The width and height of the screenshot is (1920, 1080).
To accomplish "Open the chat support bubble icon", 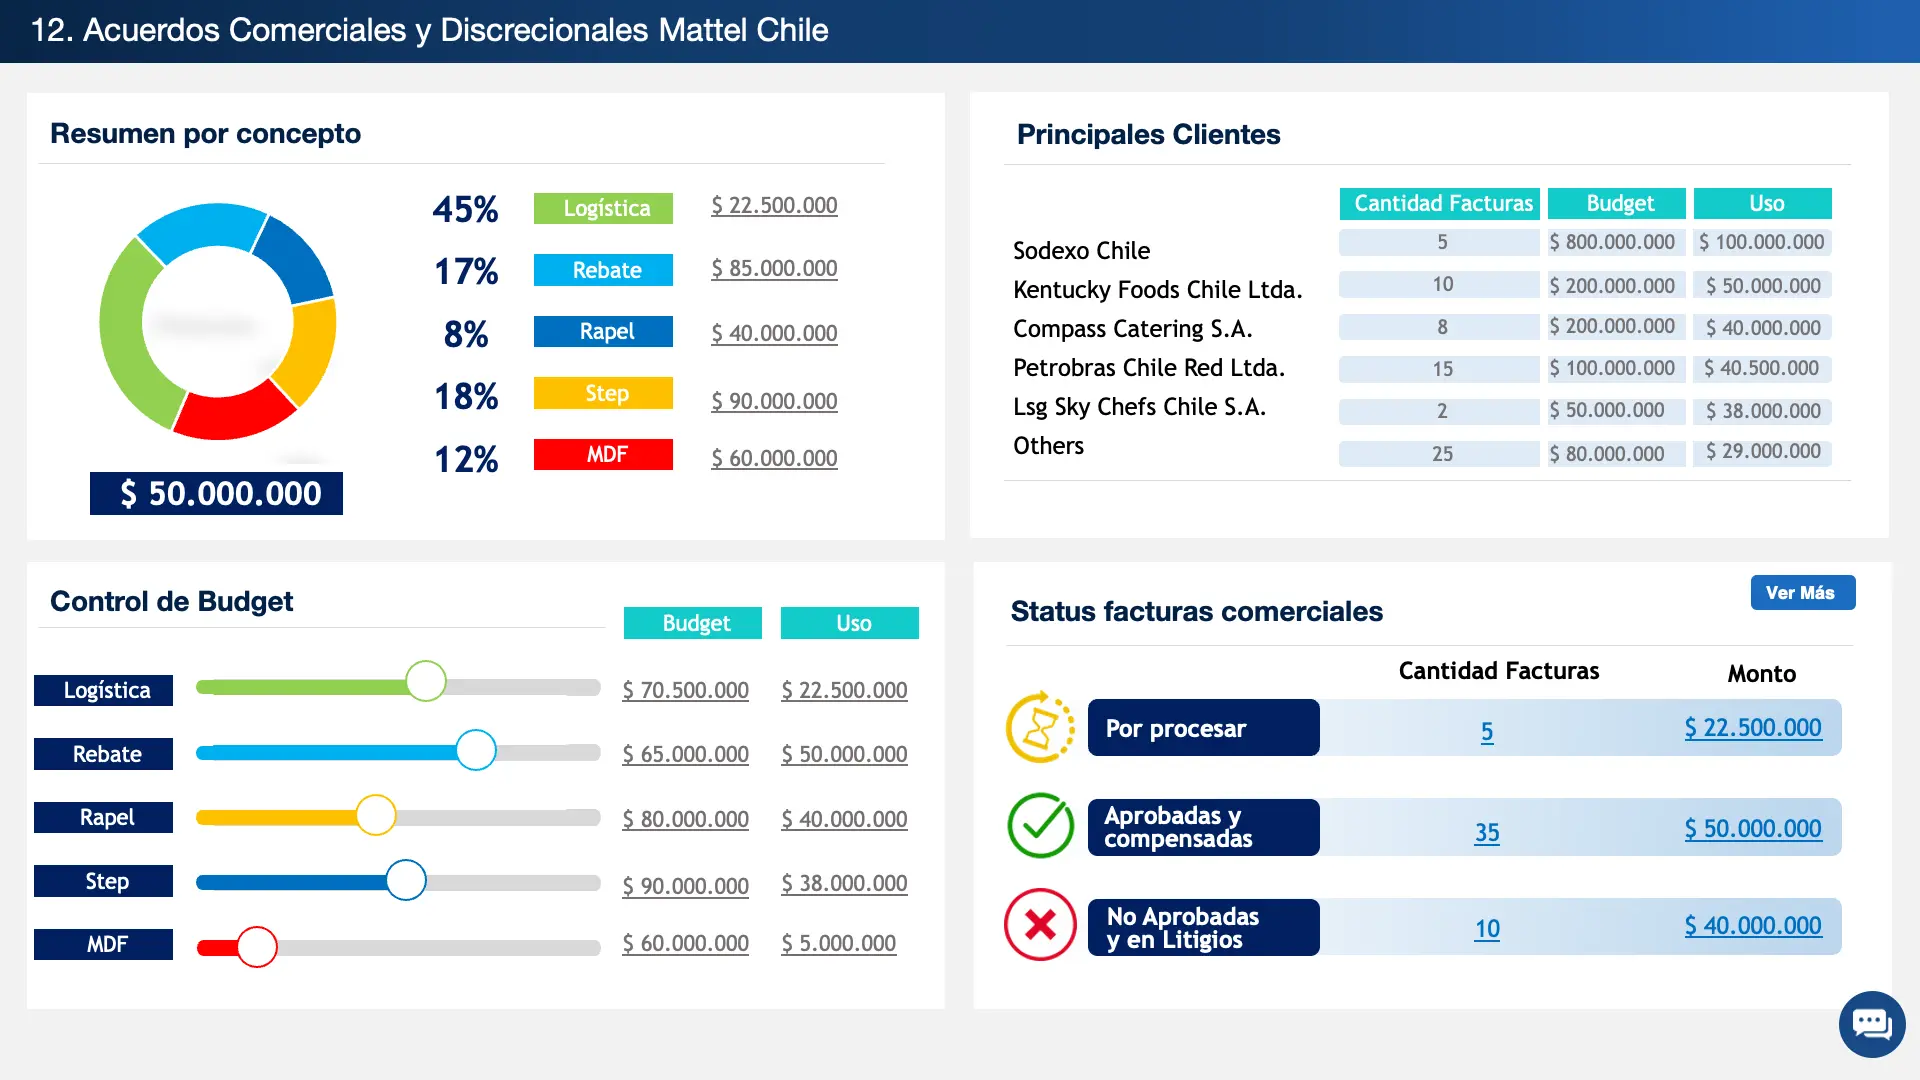I will pyautogui.click(x=1871, y=1024).
